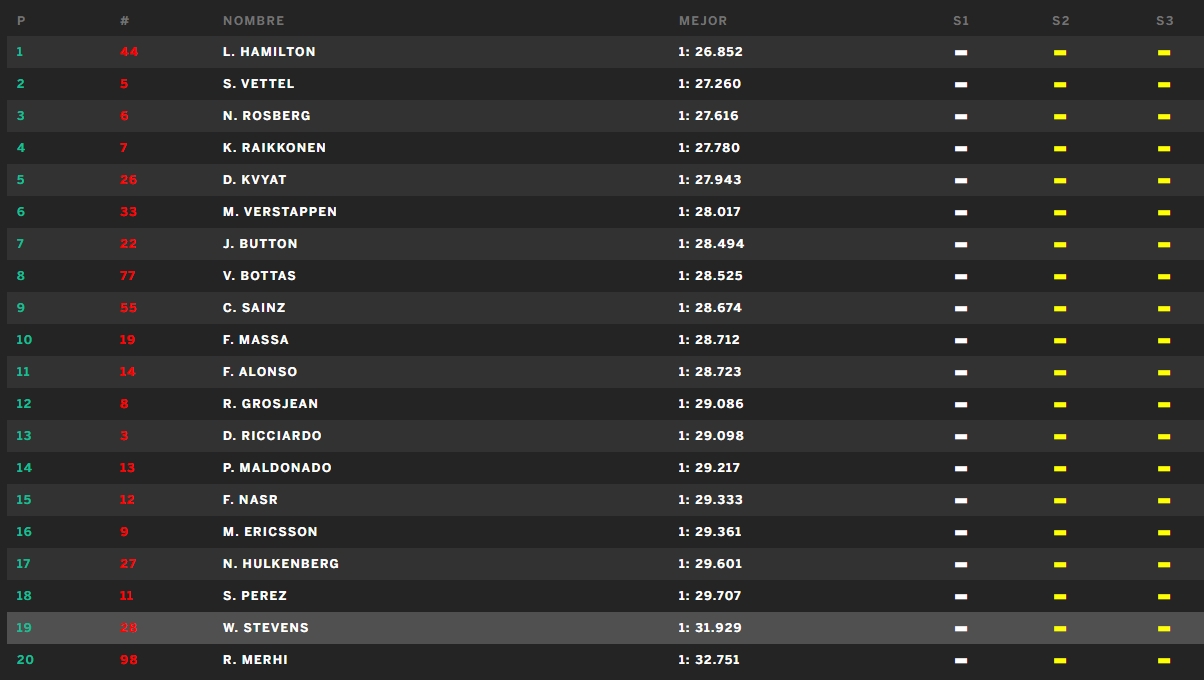Viewport: 1204px width, 680px height.
Task: Click car number 44 in red
Action: click(129, 52)
